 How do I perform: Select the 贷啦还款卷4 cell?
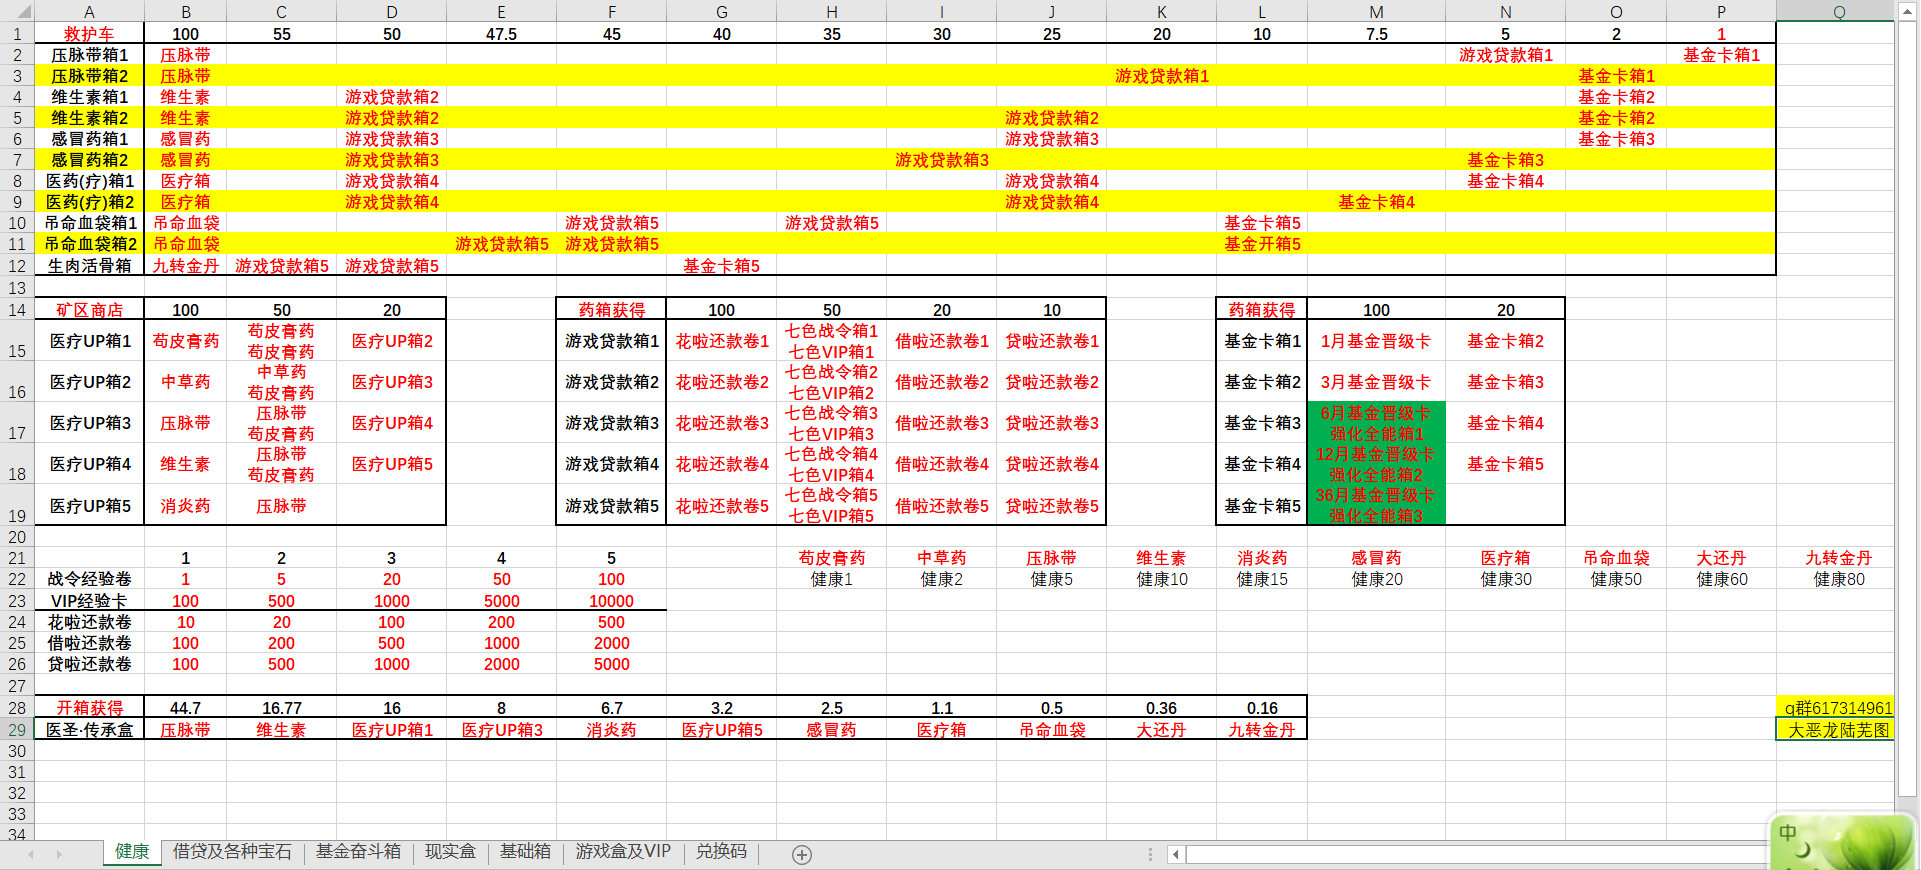tap(1051, 464)
